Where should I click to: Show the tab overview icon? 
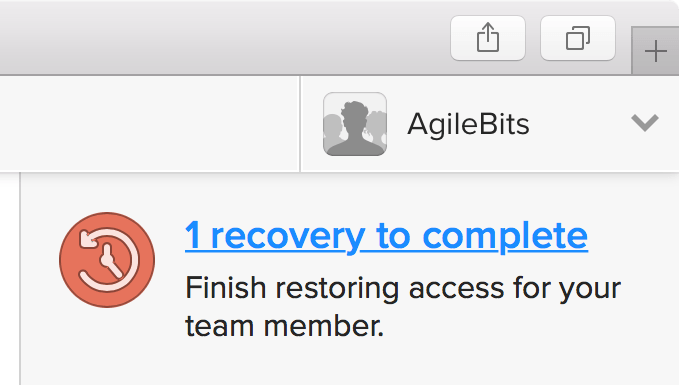[578, 38]
